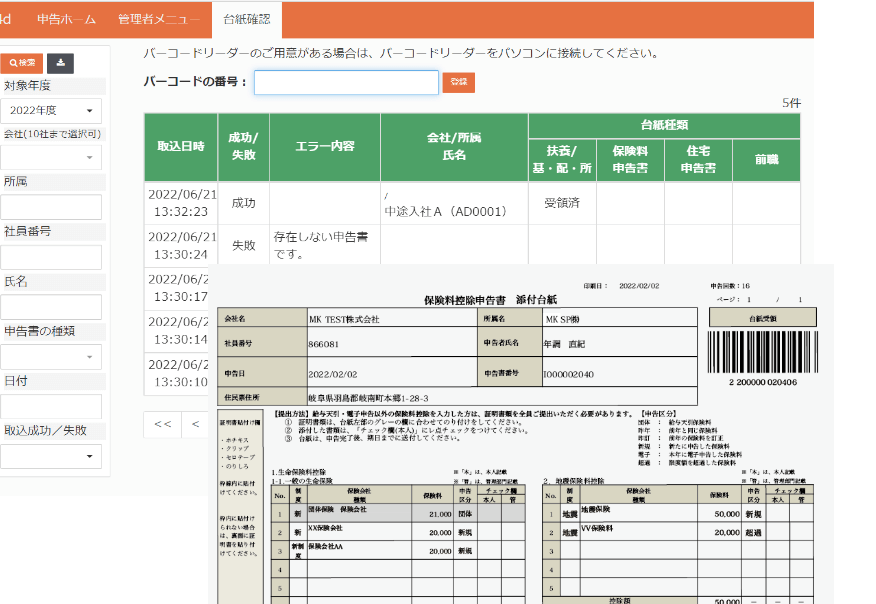Click into the 所属 input field

pos(51,207)
